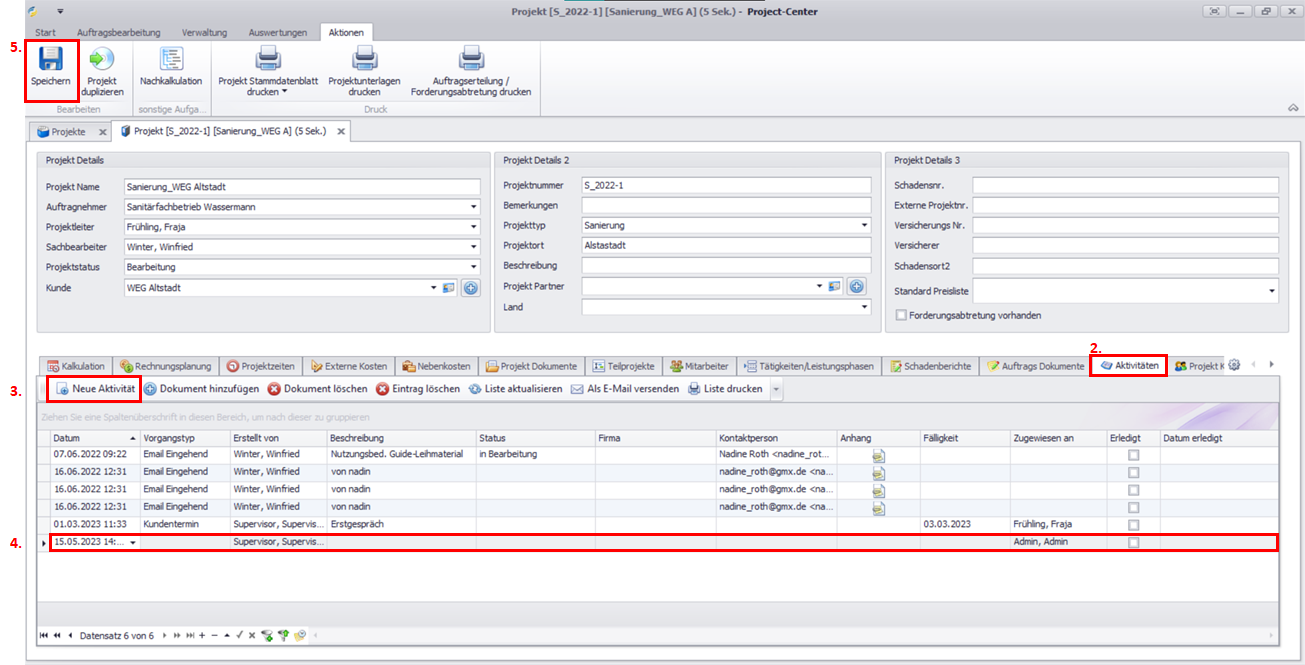Open the Projektzeiten tab

point(263,366)
